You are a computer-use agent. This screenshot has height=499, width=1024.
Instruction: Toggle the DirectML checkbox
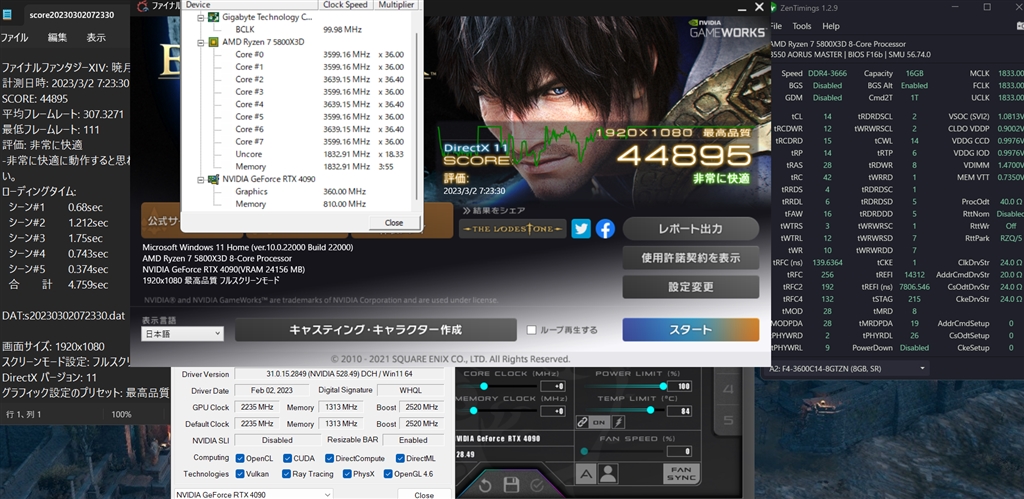400,459
